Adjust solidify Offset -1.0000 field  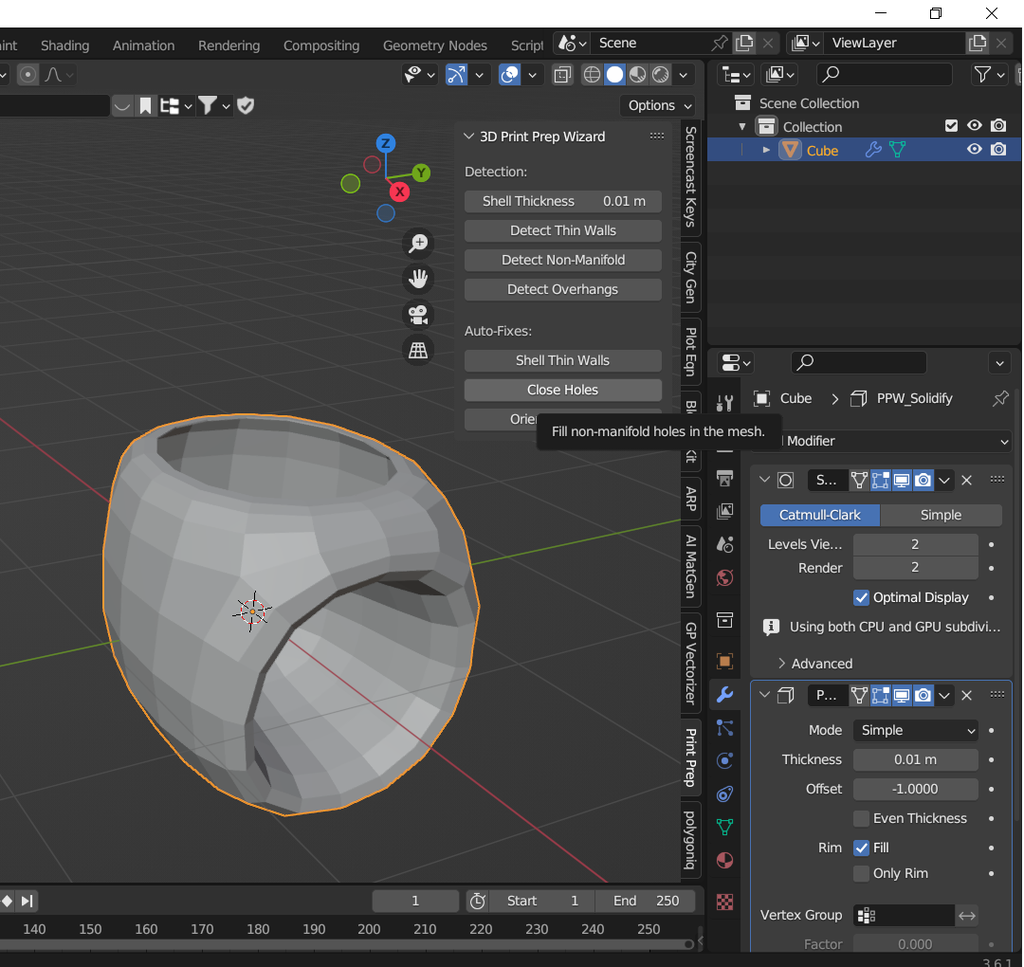pyautogui.click(x=915, y=789)
